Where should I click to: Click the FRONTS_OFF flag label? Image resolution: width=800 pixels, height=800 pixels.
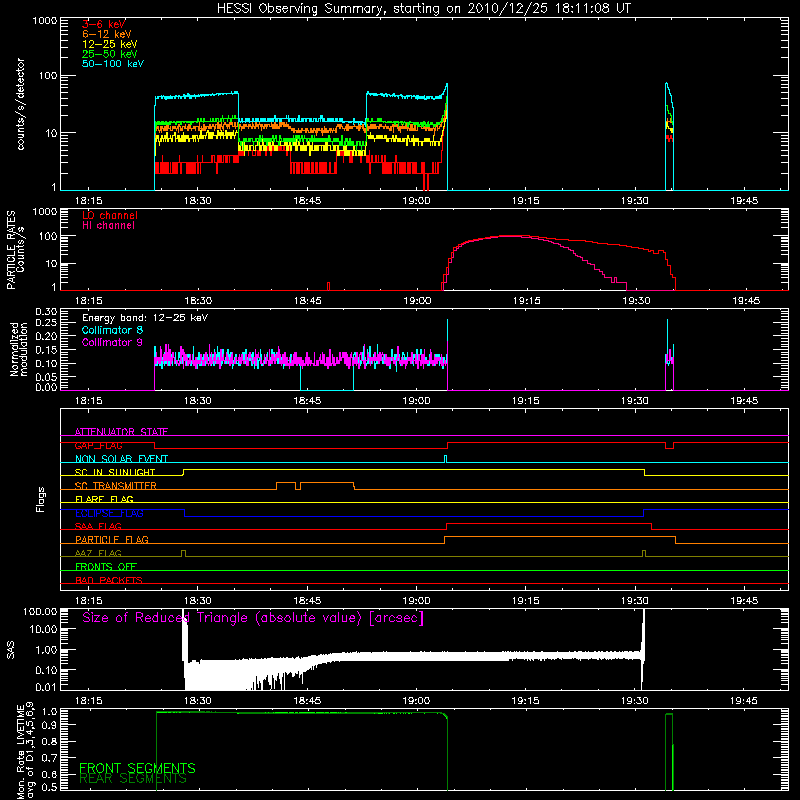point(106,566)
